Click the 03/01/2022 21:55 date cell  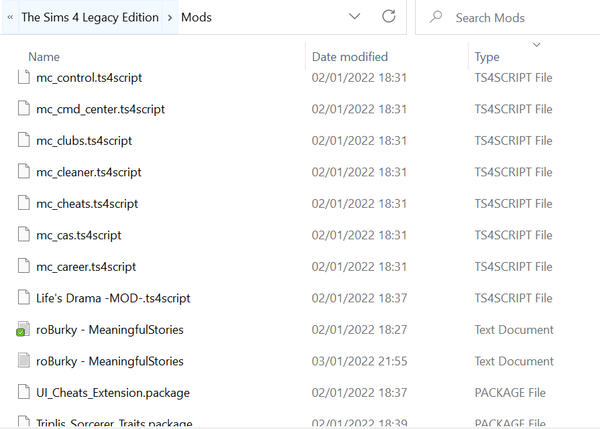[359, 361]
